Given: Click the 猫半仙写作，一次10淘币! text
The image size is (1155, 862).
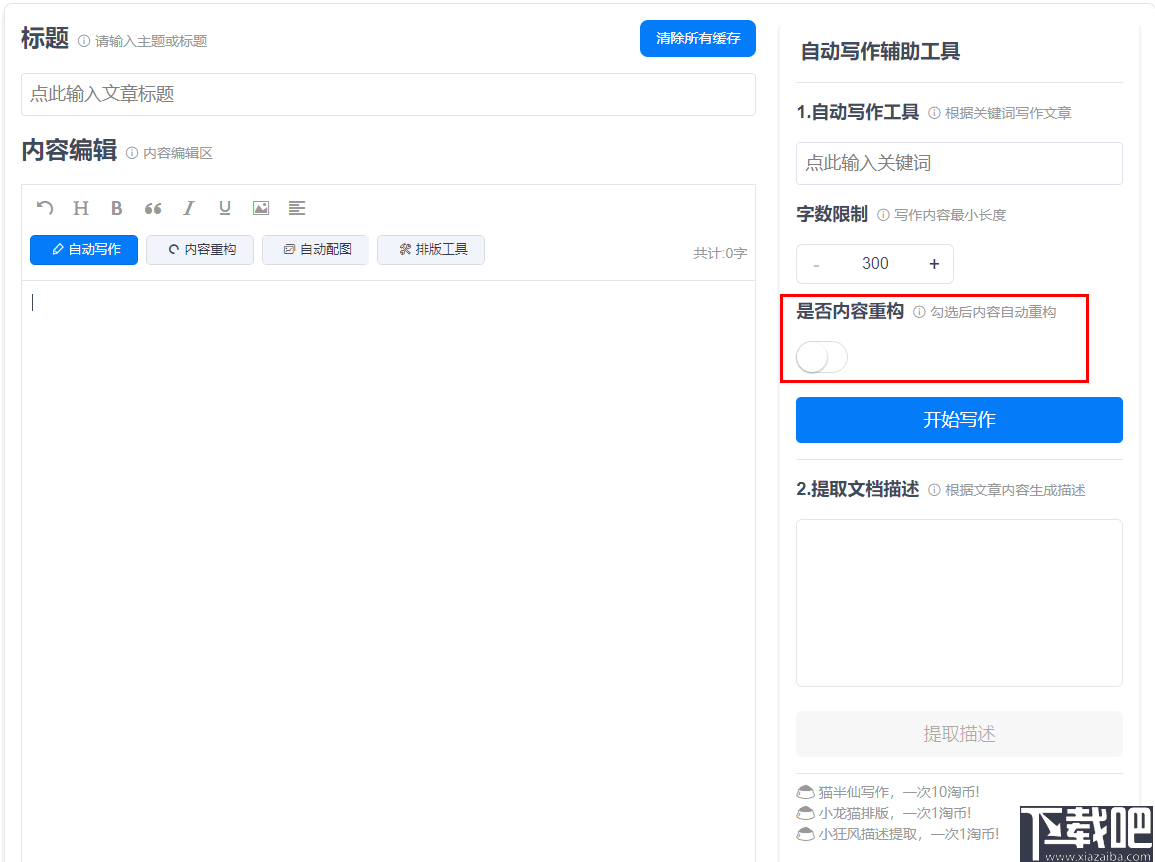Looking at the screenshot, I should [899, 793].
